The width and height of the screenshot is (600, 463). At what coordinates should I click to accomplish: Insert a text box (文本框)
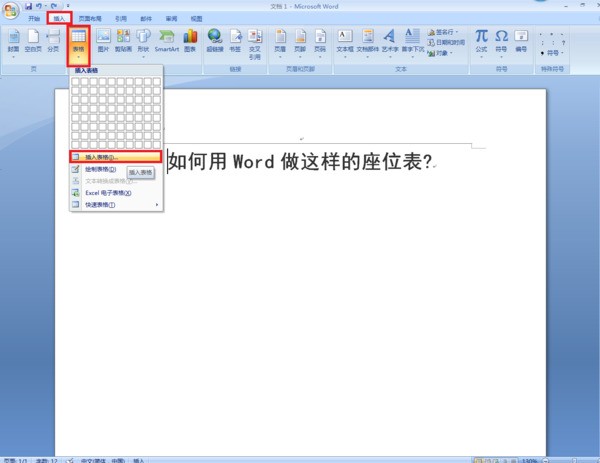coord(345,43)
